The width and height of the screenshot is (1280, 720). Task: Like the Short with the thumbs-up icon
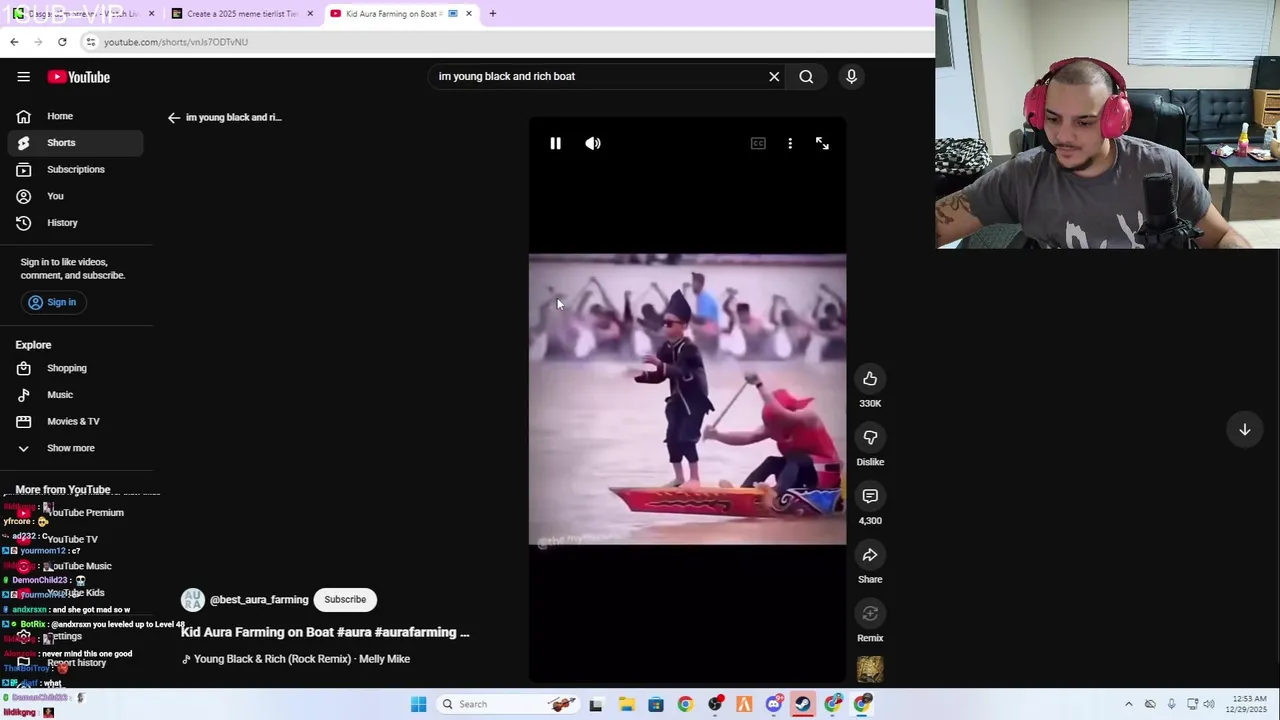tap(870, 378)
